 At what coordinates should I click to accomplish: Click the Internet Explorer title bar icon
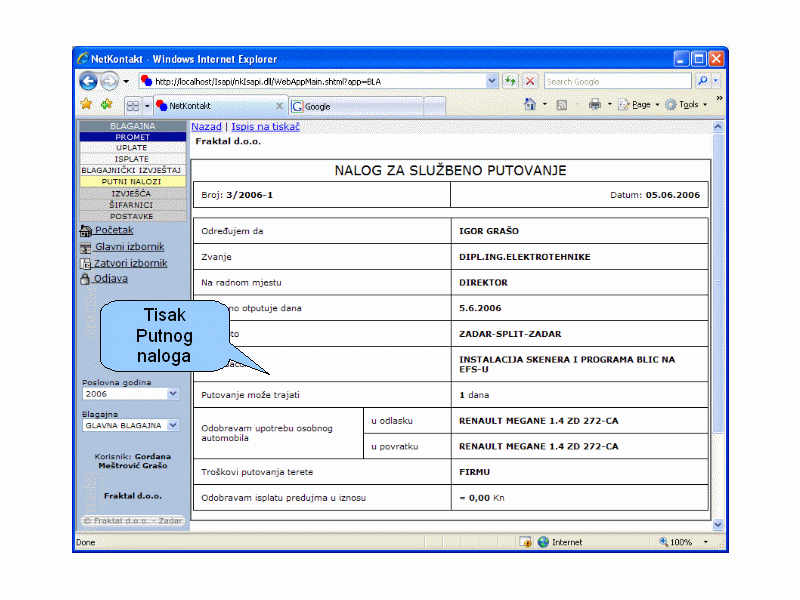click(x=82, y=59)
